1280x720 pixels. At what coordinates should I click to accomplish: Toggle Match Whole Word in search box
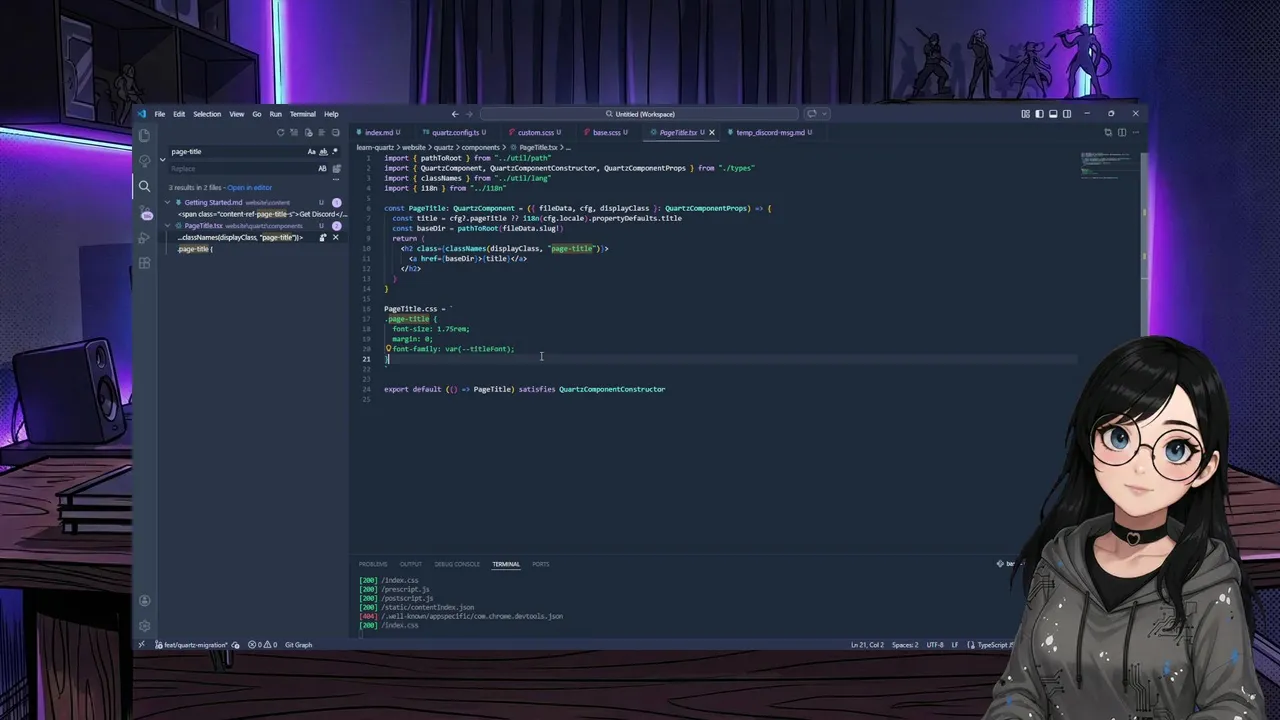[323, 152]
